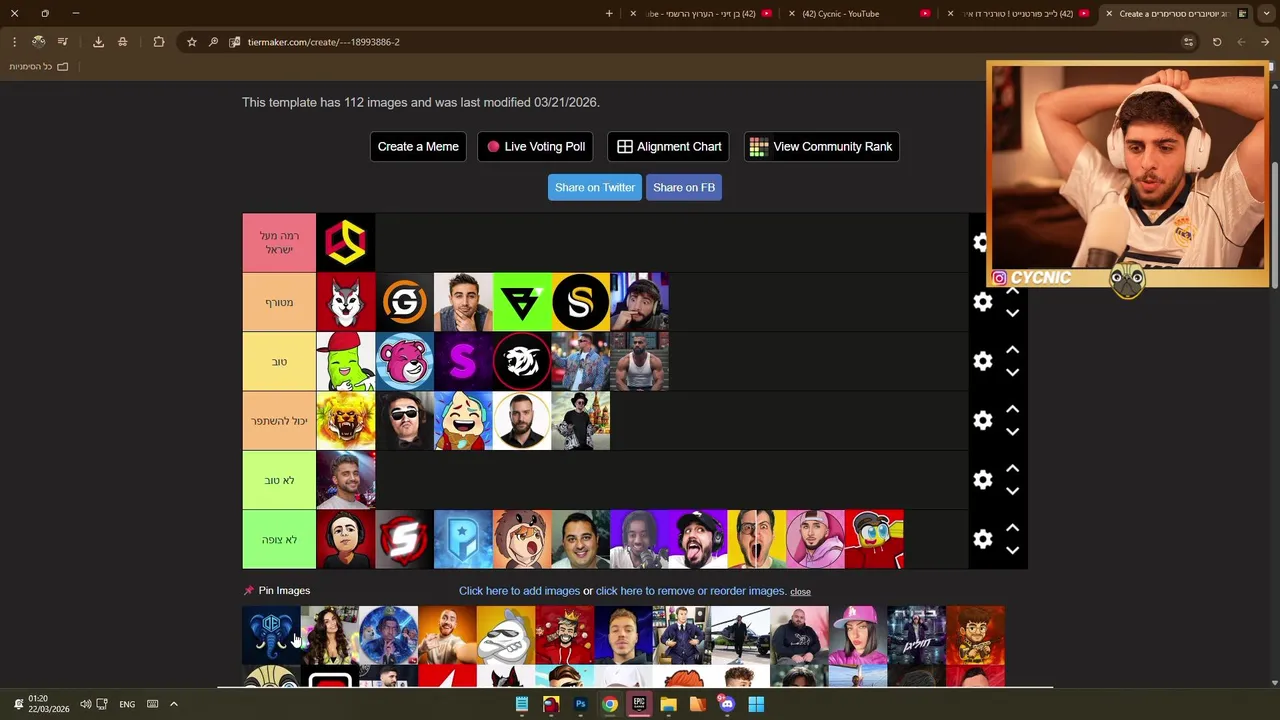Select the active Create a tier list tab
Screen dimensions: 1280x720
click(x=1177, y=14)
